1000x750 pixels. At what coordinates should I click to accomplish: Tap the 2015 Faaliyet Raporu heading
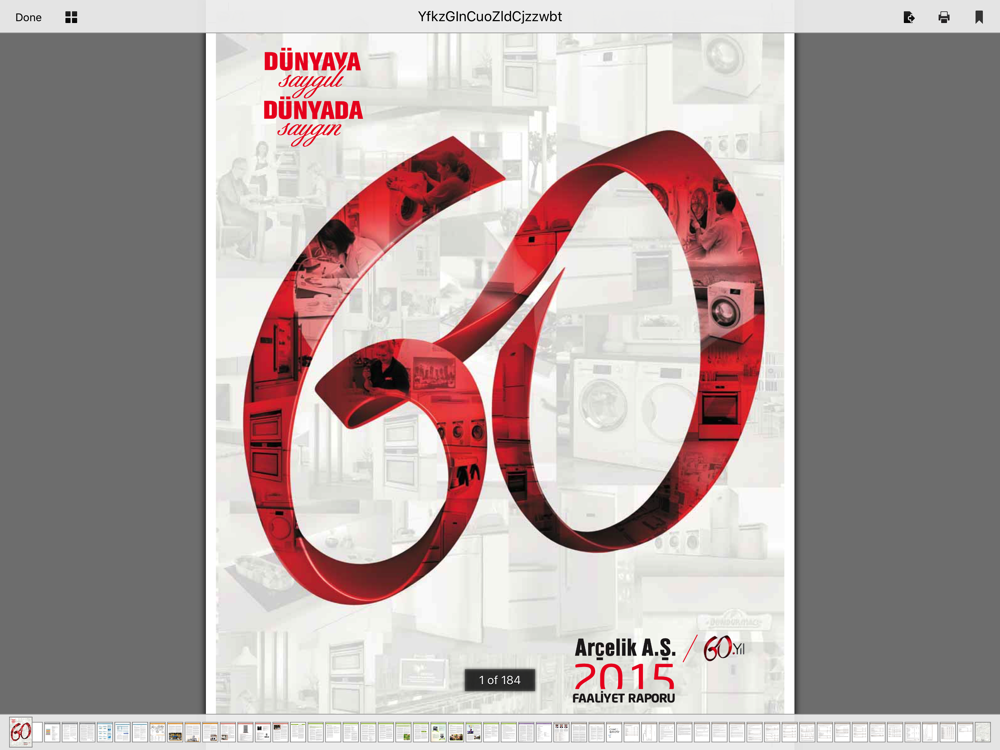click(624, 684)
